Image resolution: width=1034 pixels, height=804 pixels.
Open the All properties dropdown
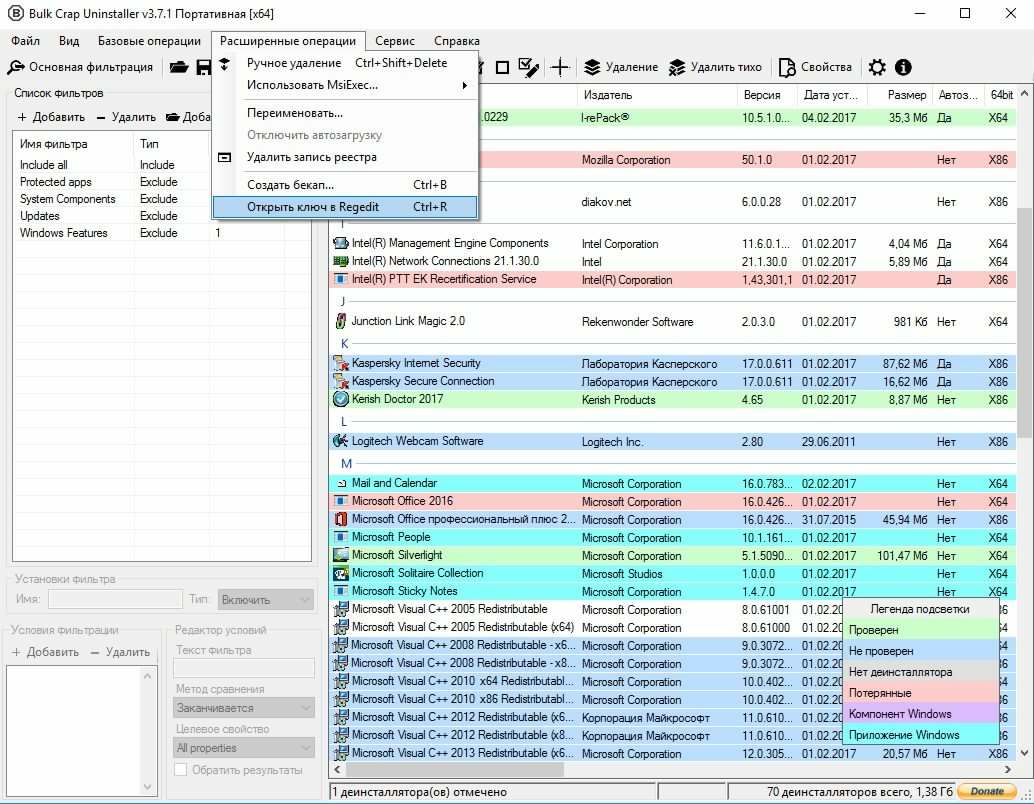pos(244,748)
